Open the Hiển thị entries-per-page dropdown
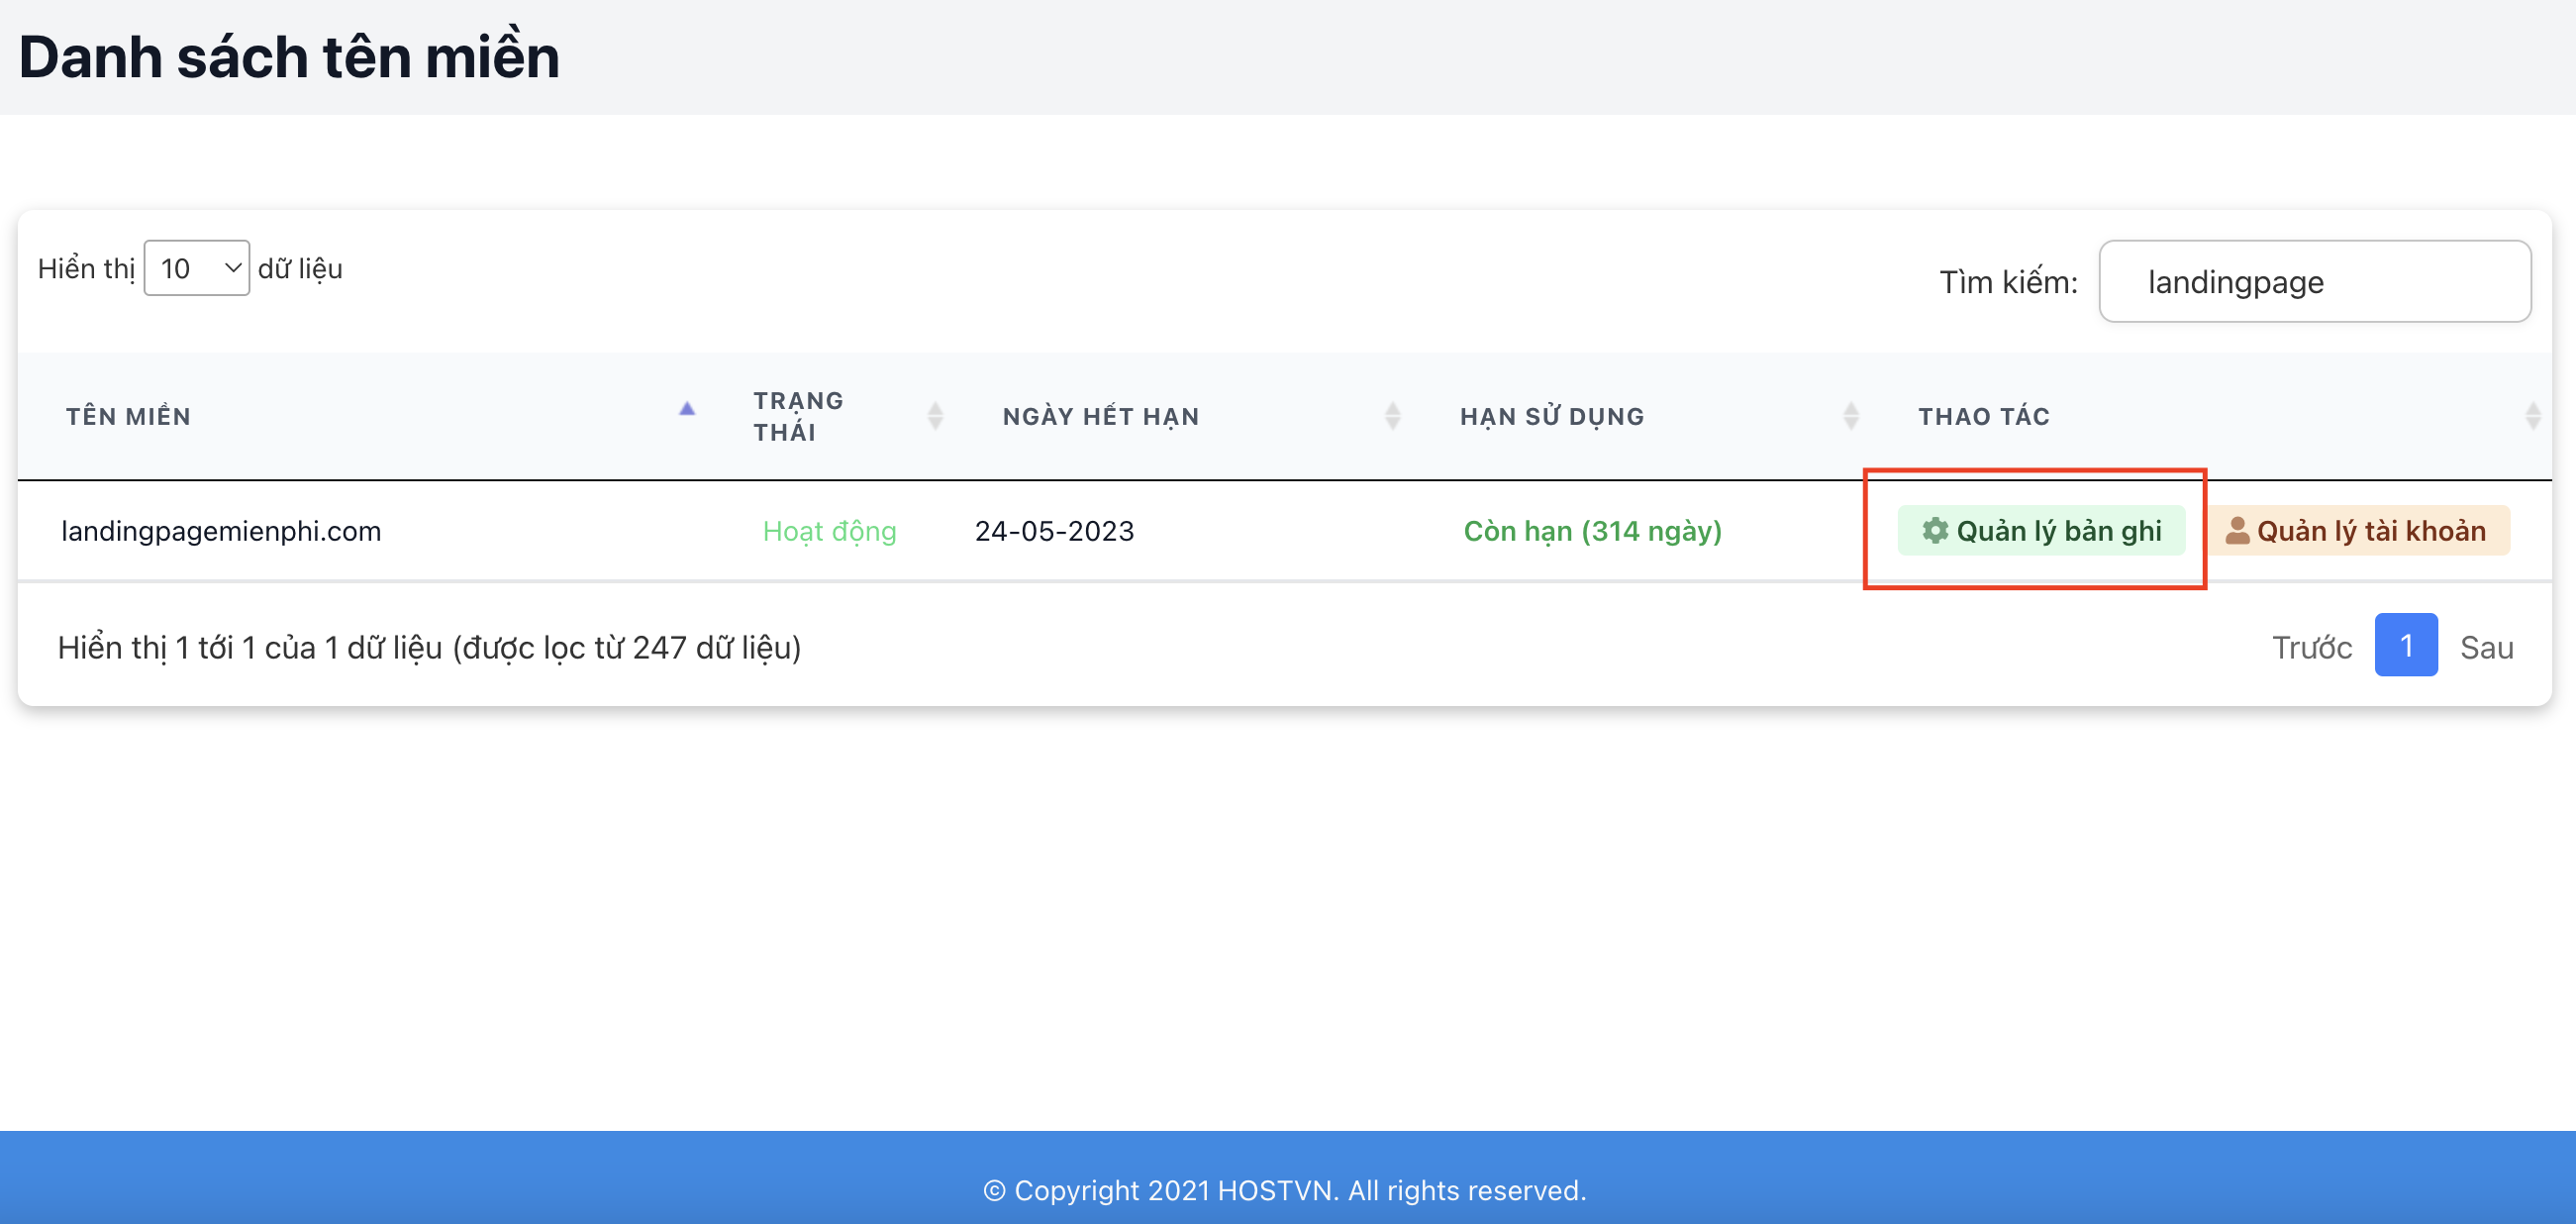2576x1224 pixels. [x=197, y=268]
